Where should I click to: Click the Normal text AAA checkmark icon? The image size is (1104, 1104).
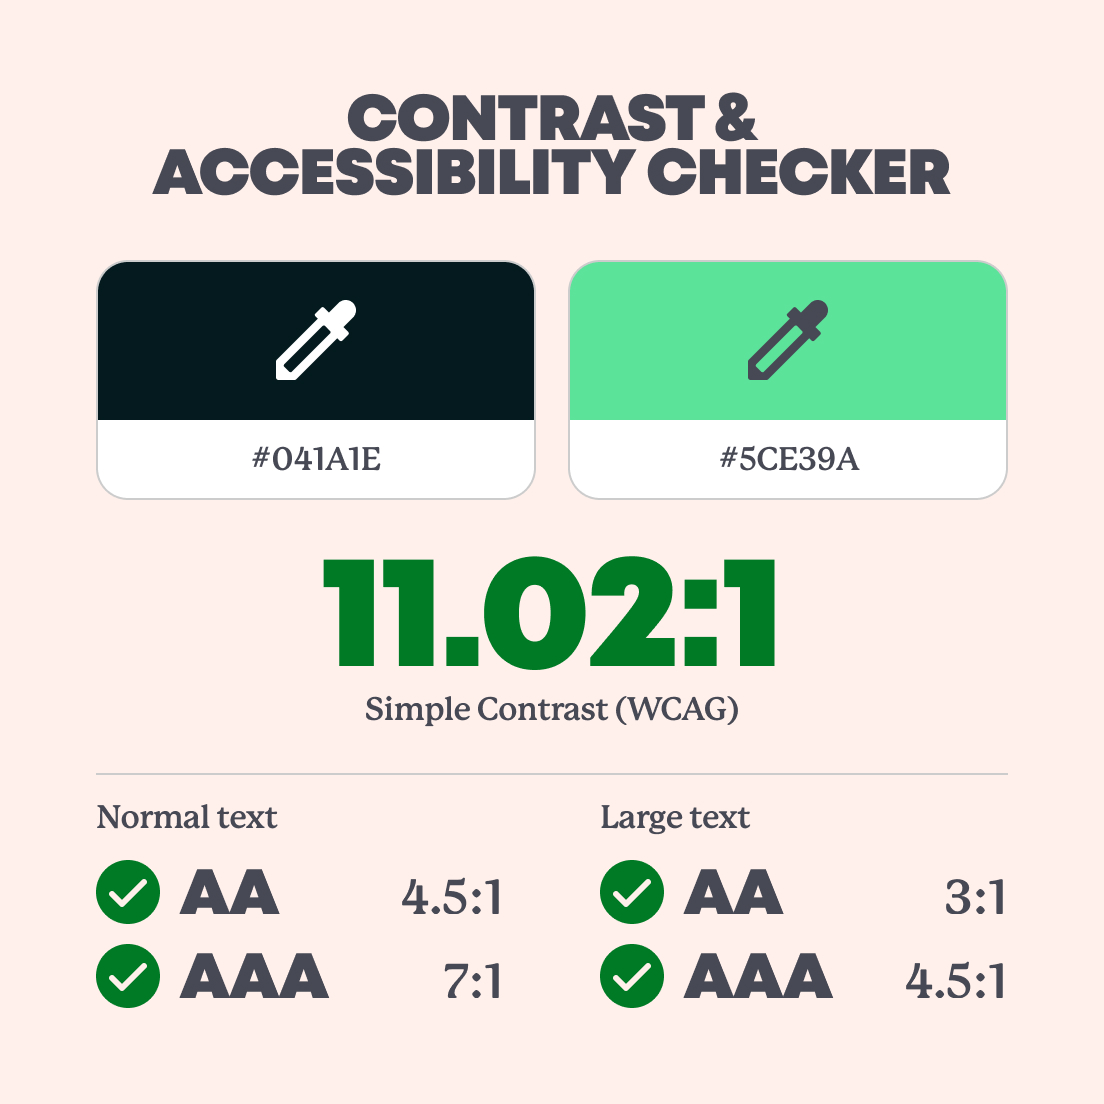pyautogui.click(x=128, y=976)
